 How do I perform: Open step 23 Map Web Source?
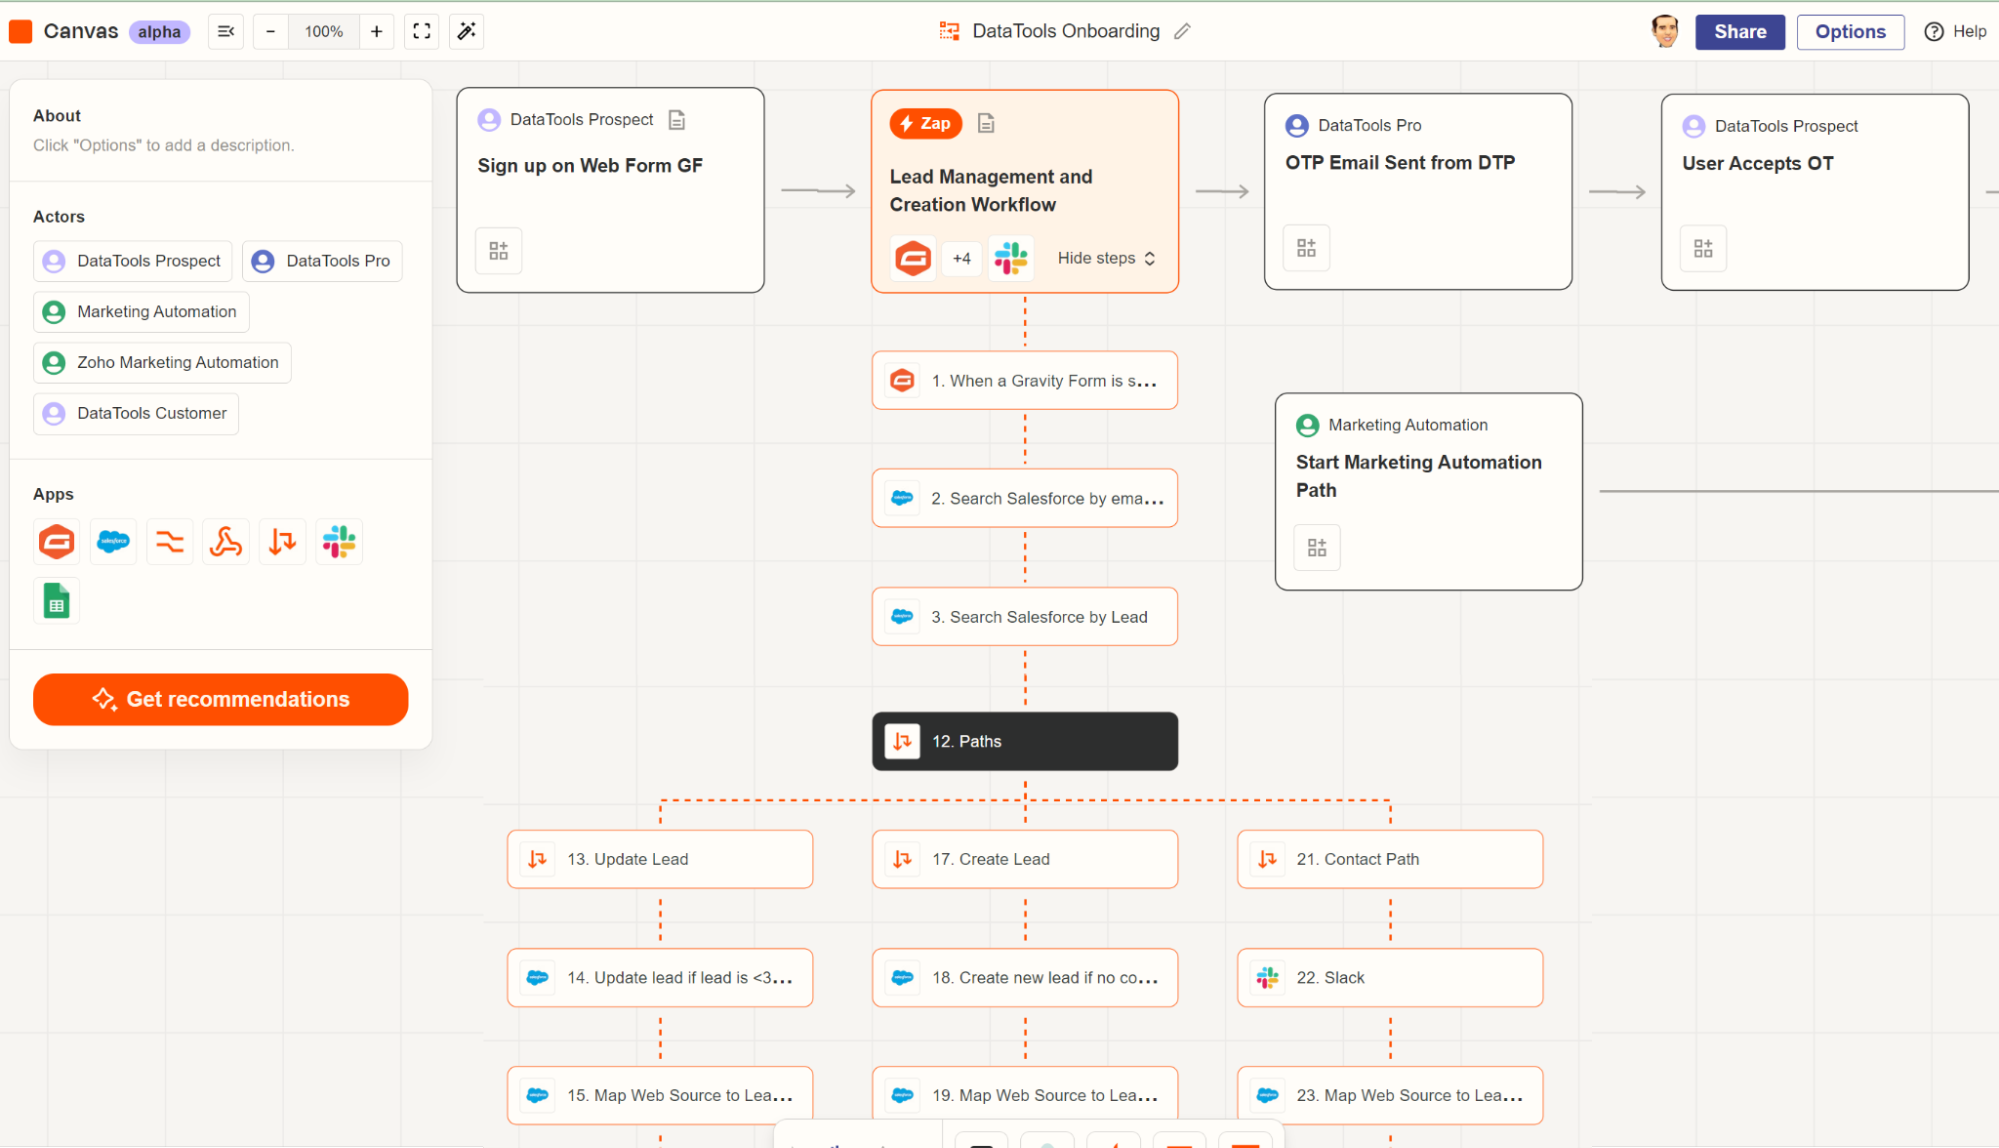(x=1390, y=1096)
